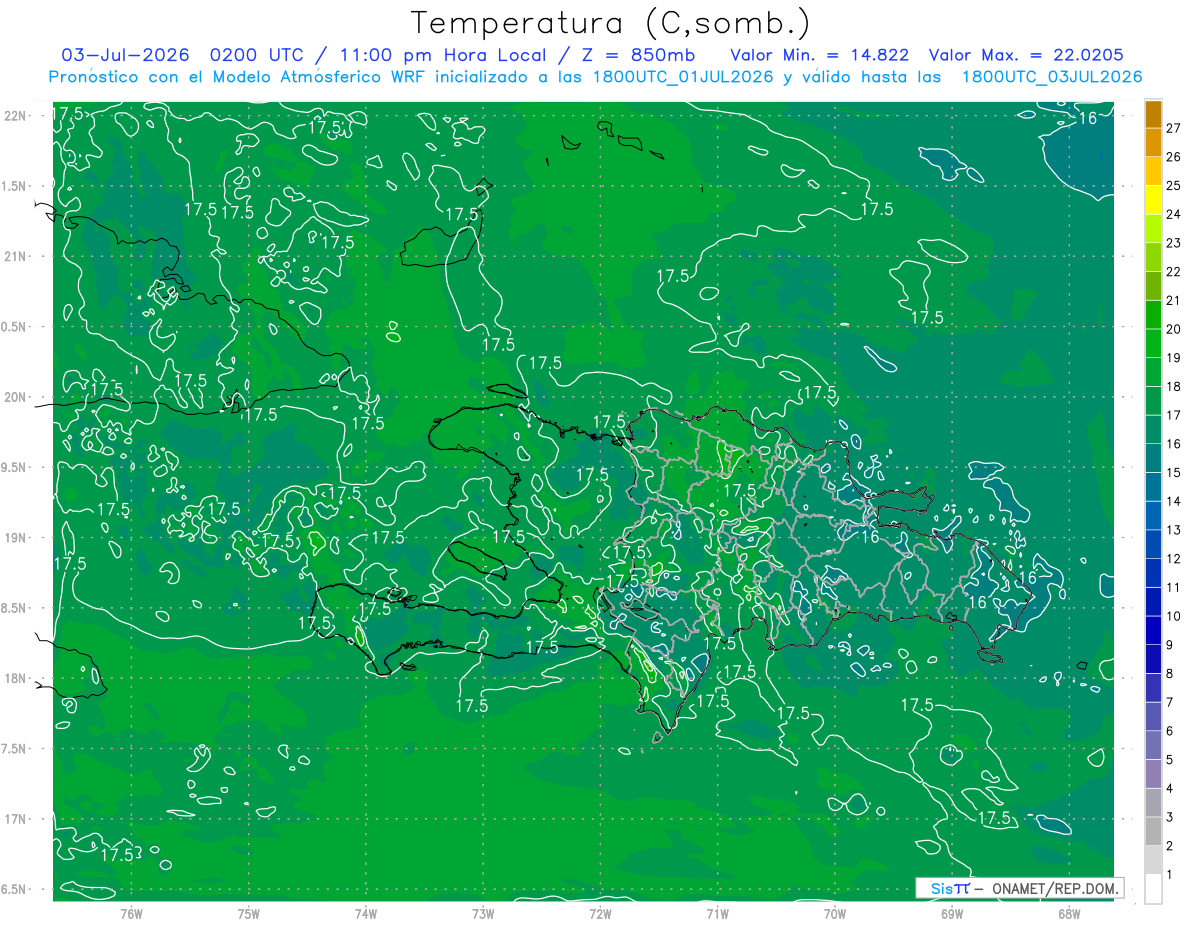1200x927 pixels.
Task: Click the "74W" longitude label
Action: click(x=366, y=913)
